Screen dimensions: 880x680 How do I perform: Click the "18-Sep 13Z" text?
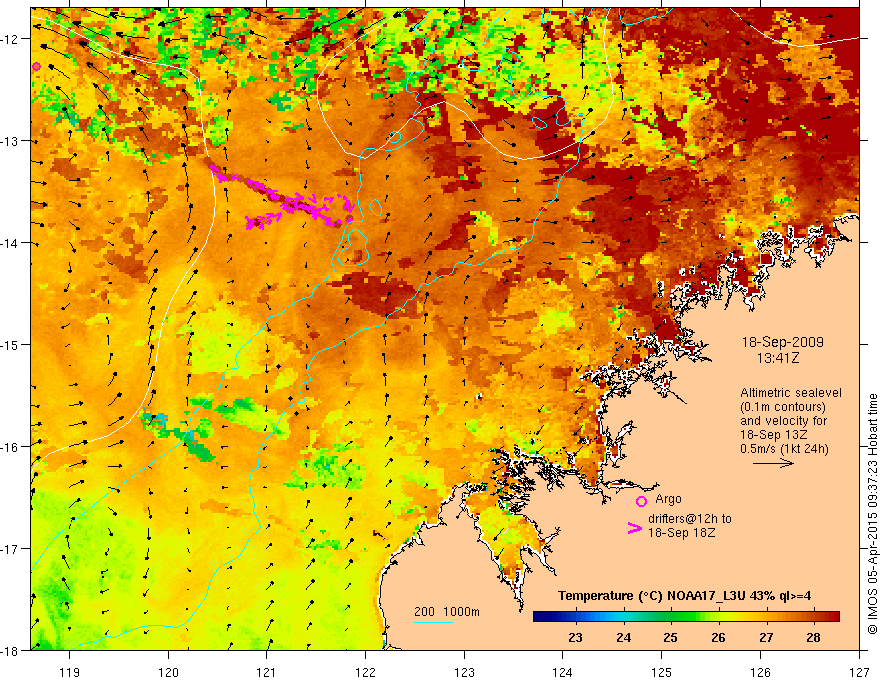point(772,435)
